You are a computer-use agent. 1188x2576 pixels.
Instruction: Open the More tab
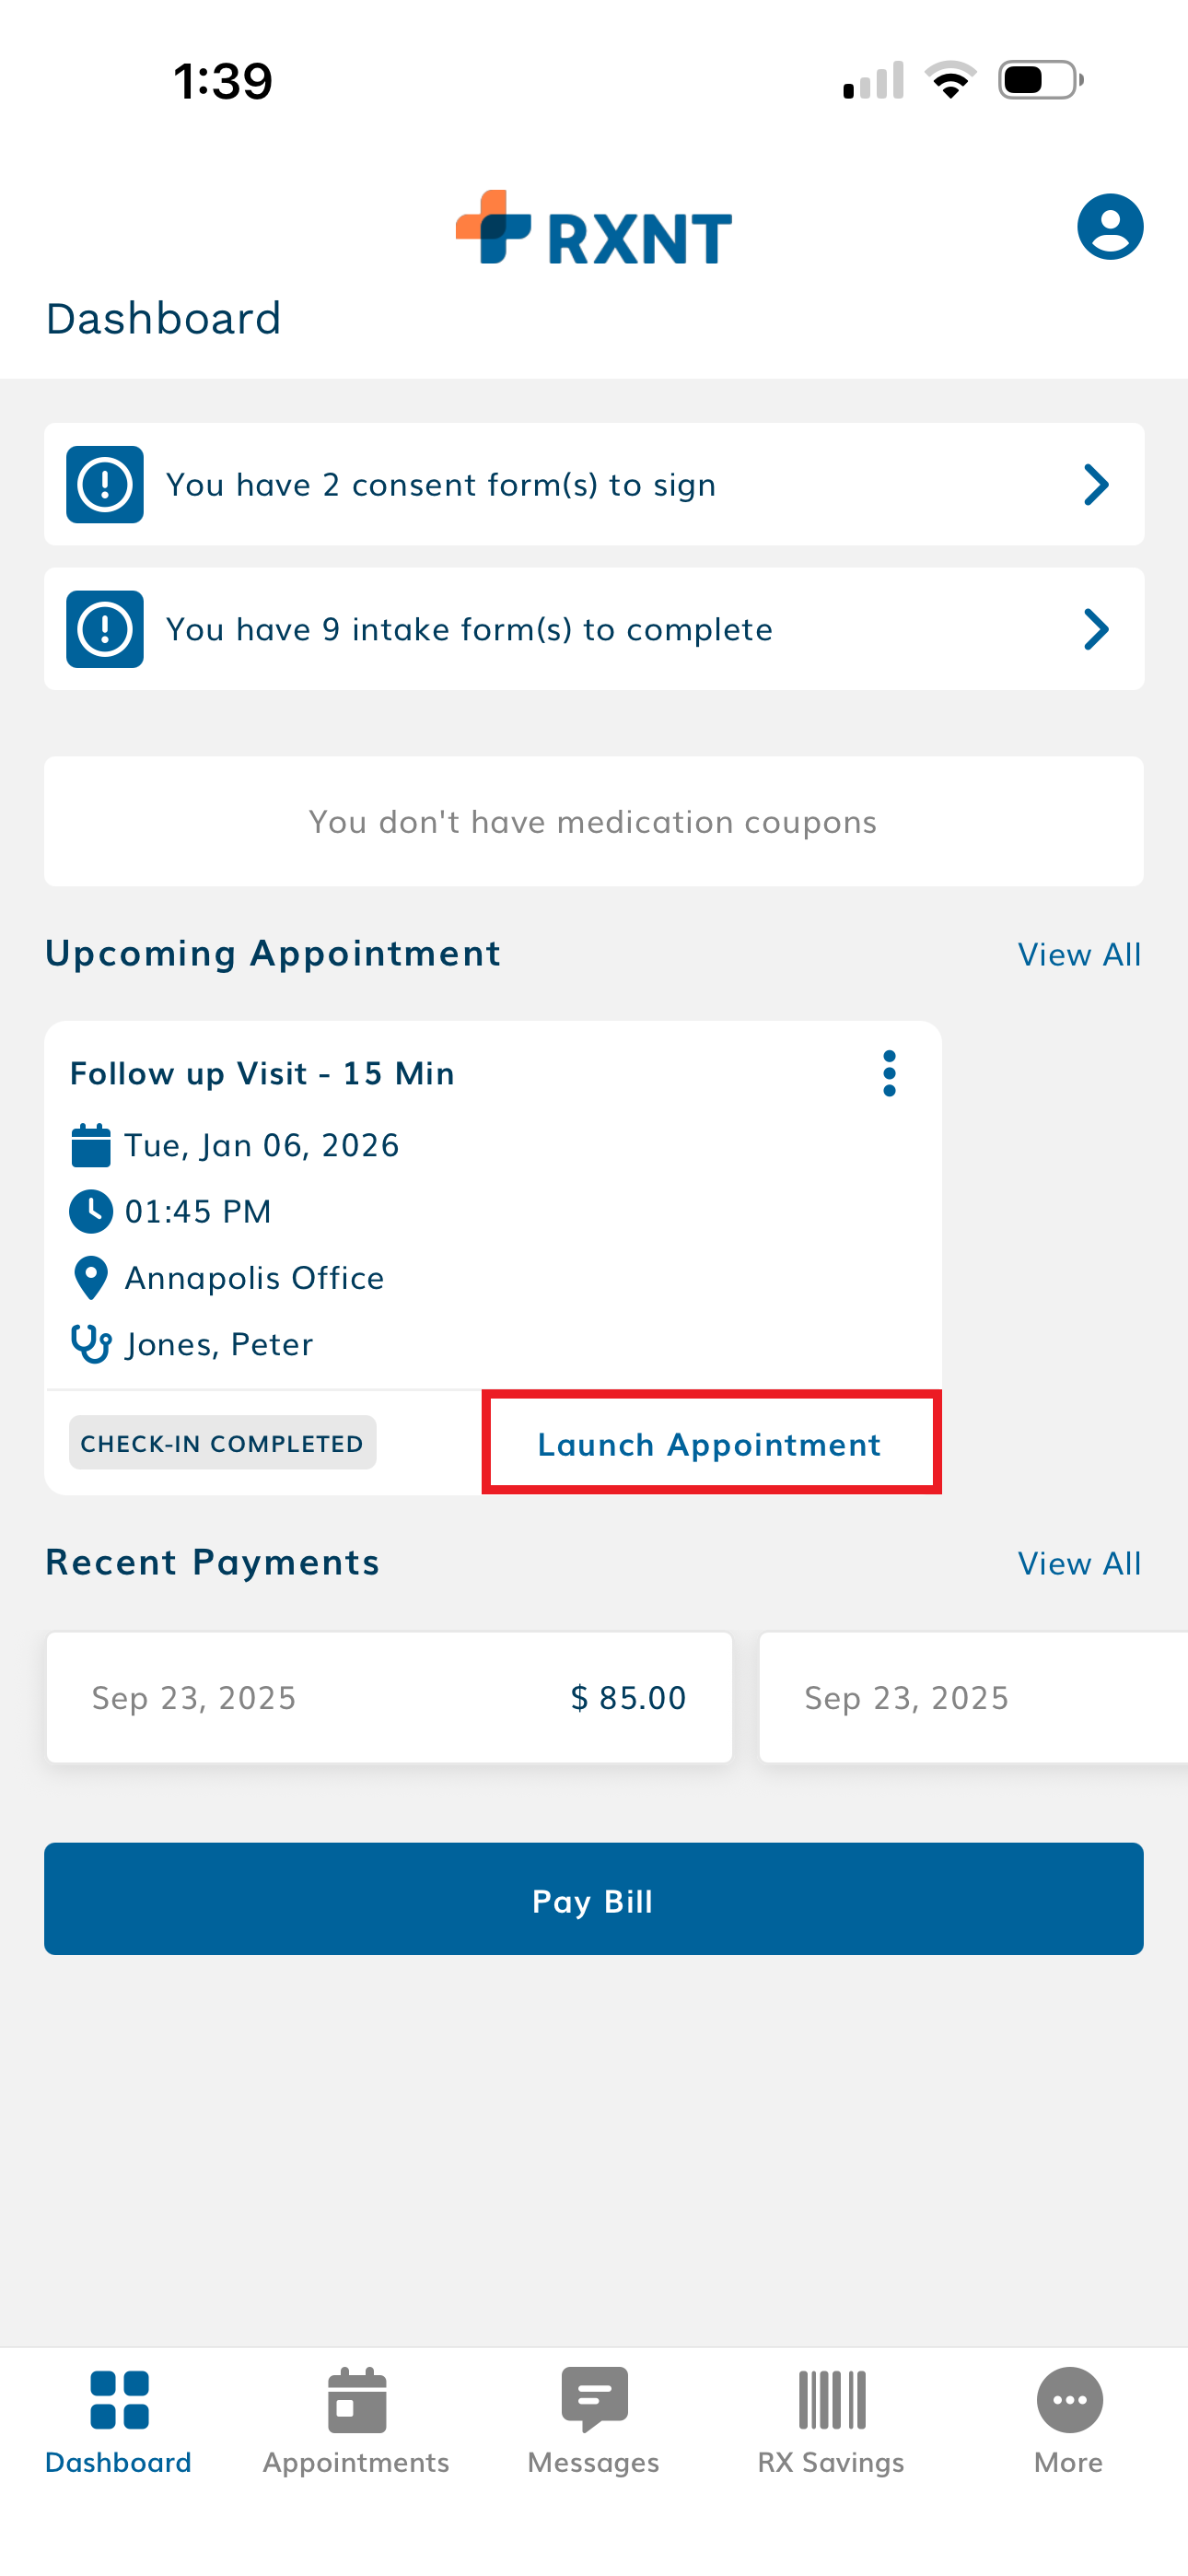(1069, 2420)
